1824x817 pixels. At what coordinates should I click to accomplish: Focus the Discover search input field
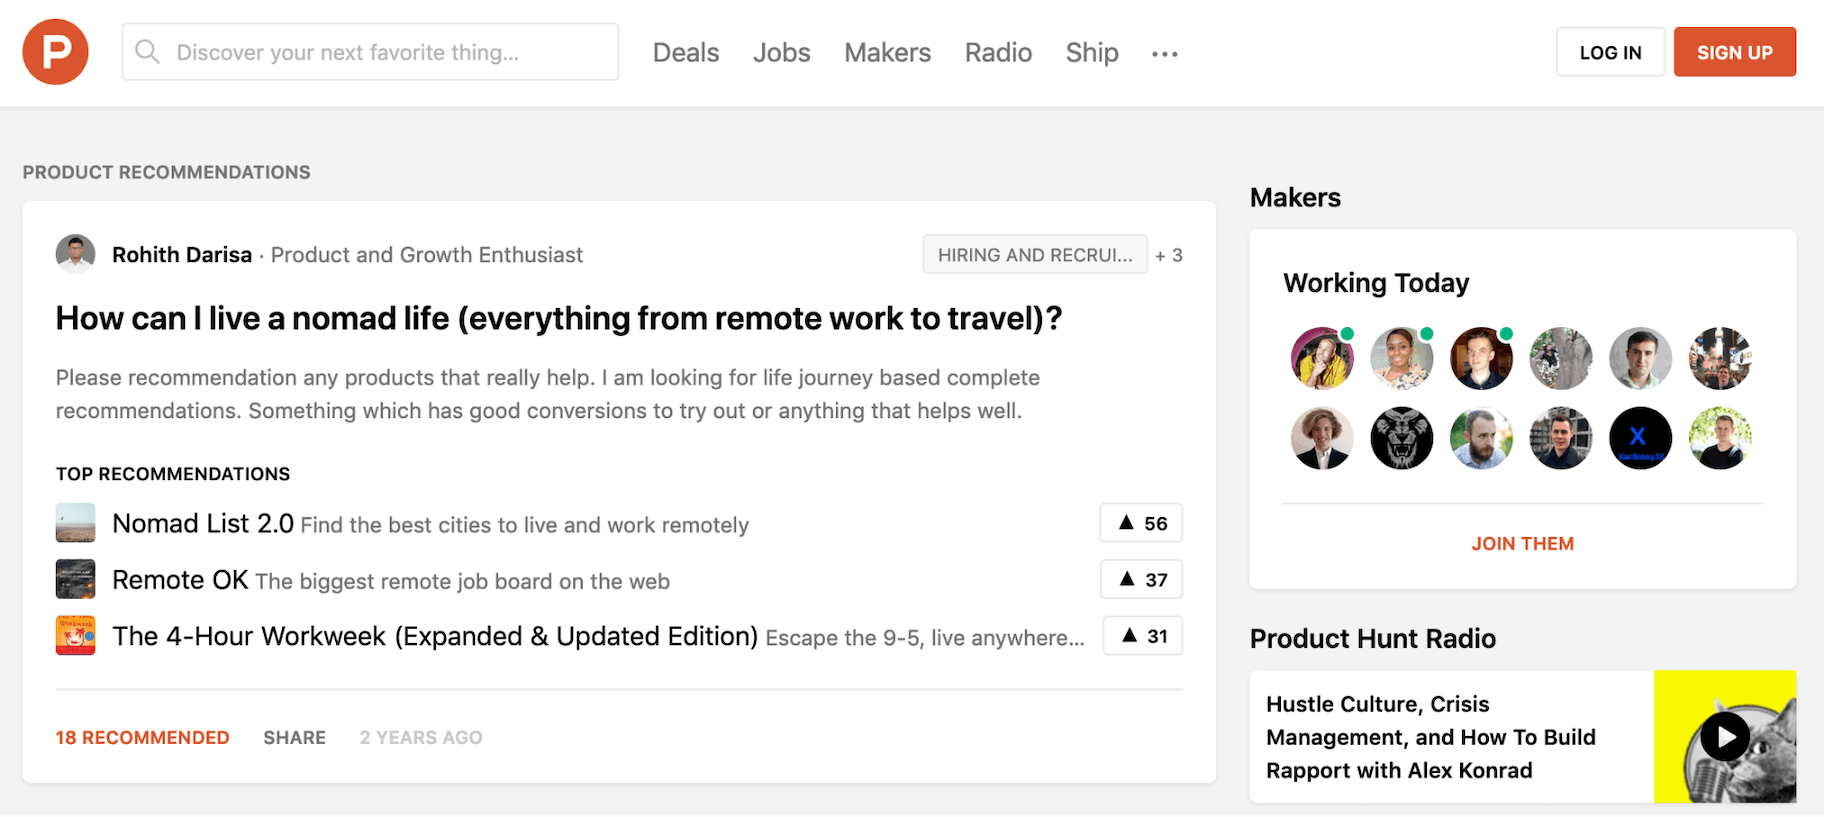(x=390, y=53)
